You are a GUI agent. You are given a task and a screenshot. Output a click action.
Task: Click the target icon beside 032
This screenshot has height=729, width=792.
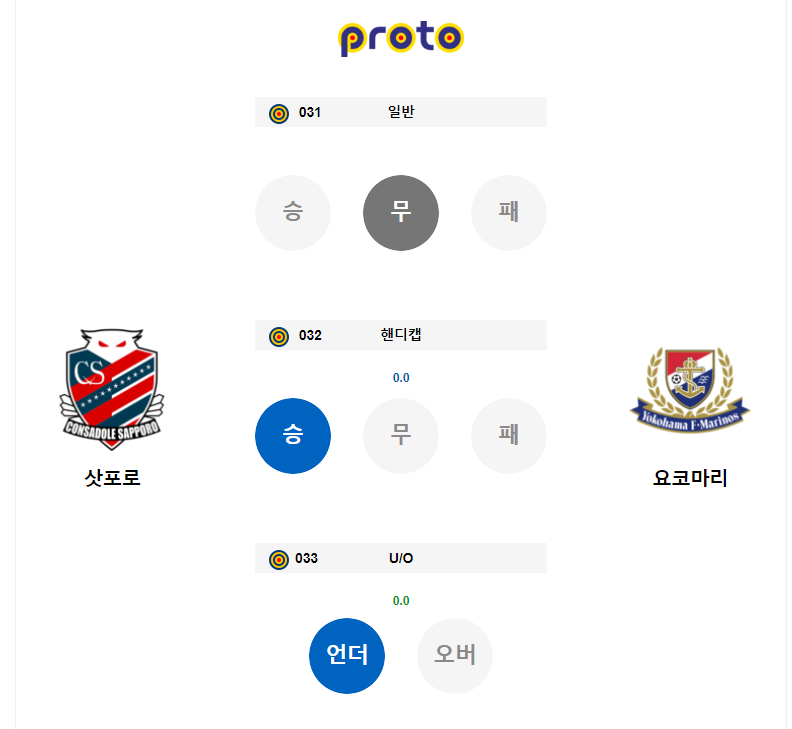[279, 336]
